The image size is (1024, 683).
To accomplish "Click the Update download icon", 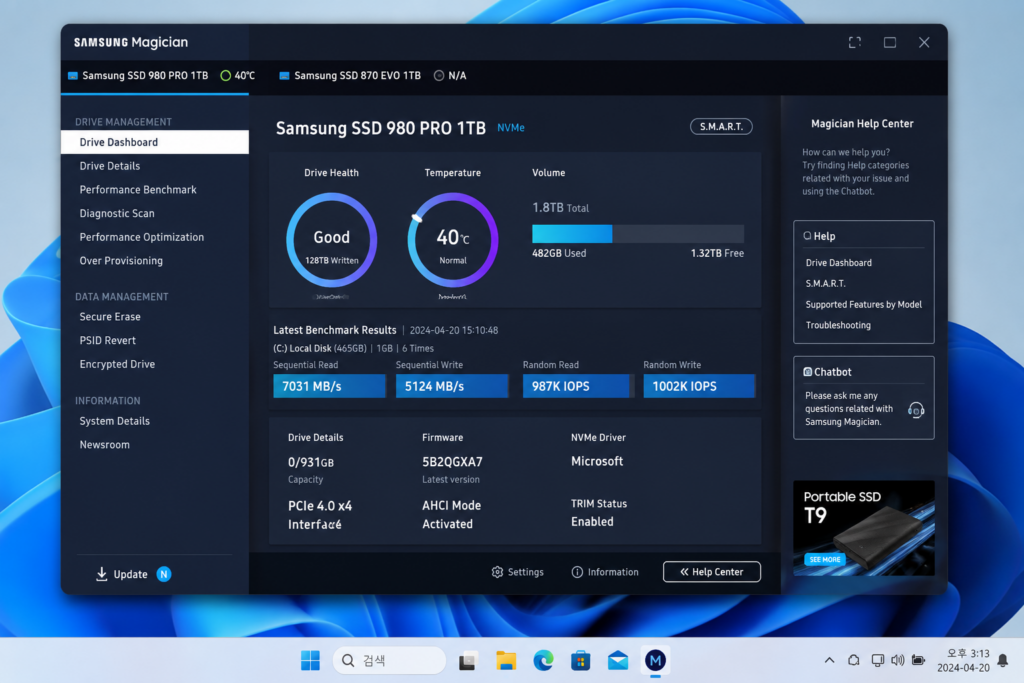I will point(102,574).
